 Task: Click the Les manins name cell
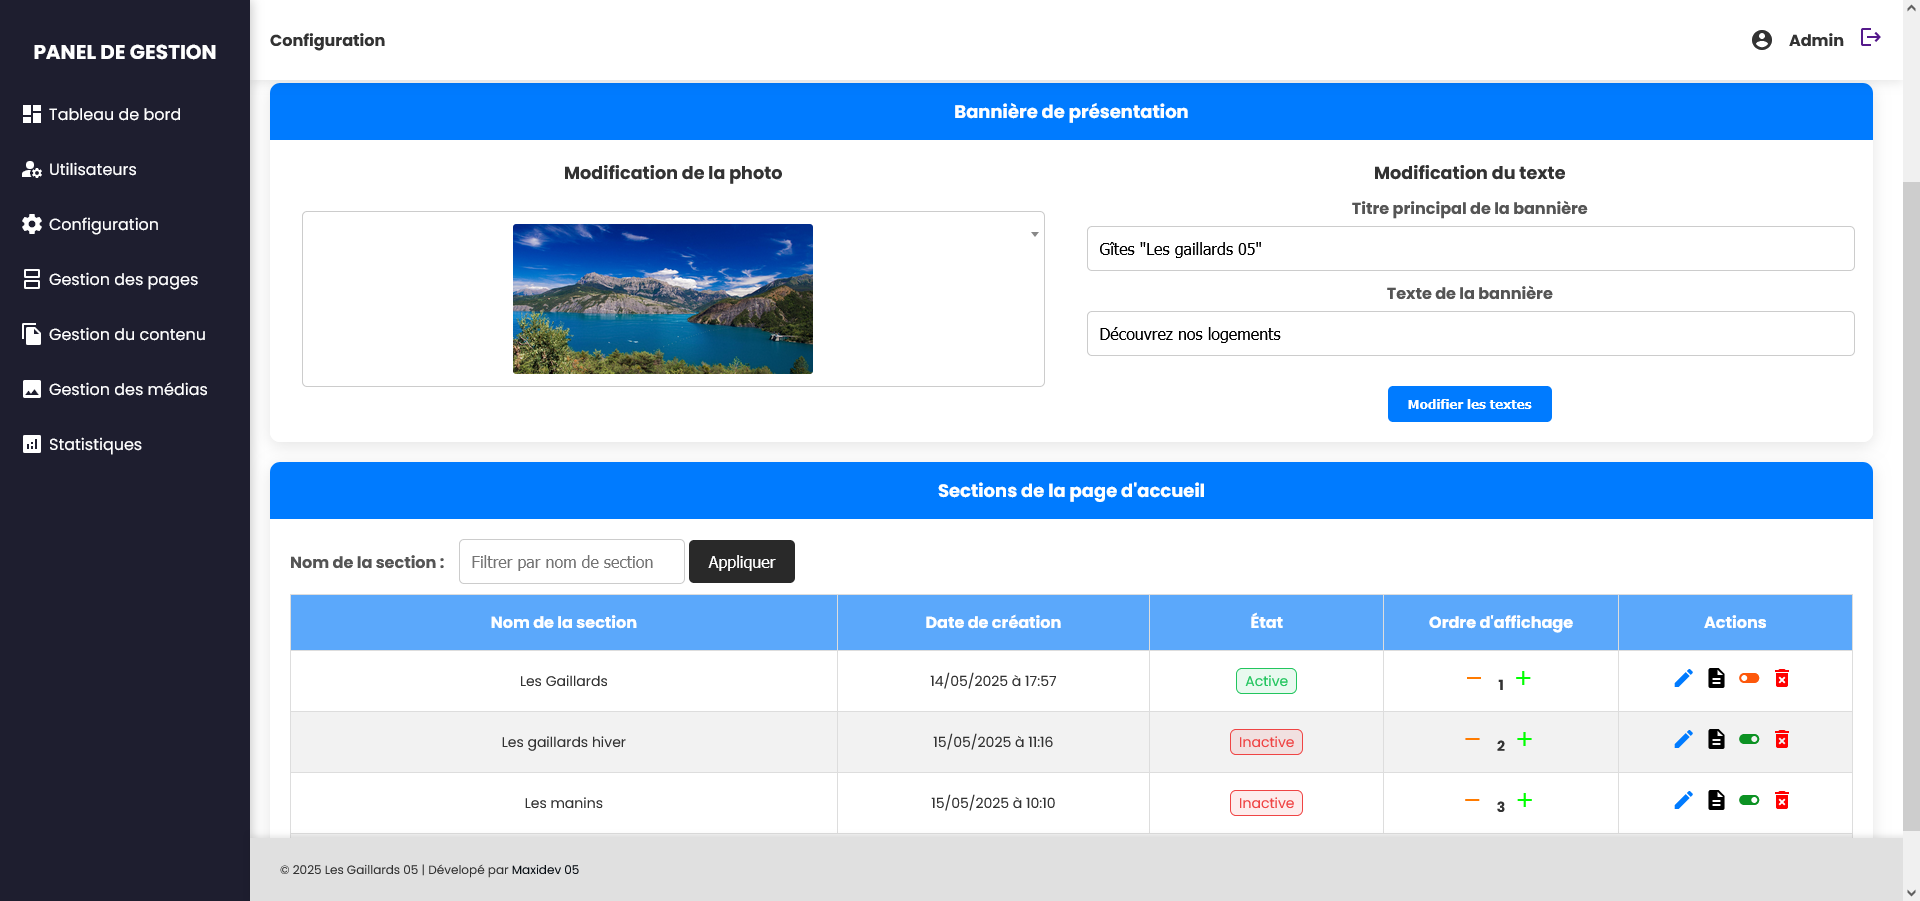point(564,803)
